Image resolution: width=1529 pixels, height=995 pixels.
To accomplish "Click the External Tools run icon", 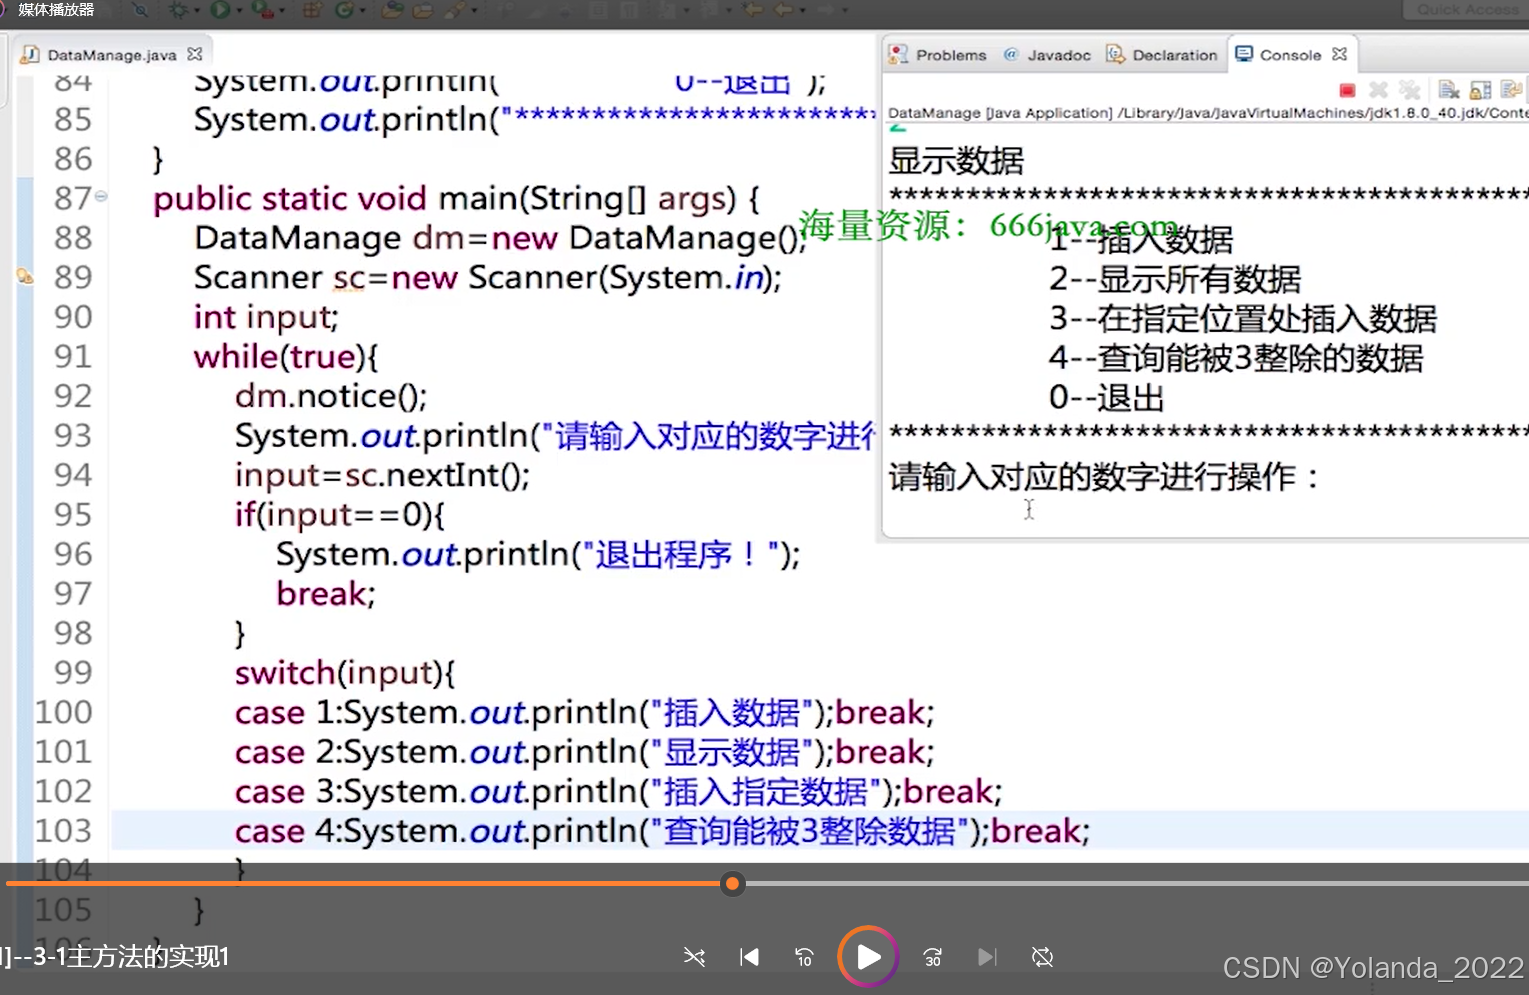I will (x=263, y=9).
